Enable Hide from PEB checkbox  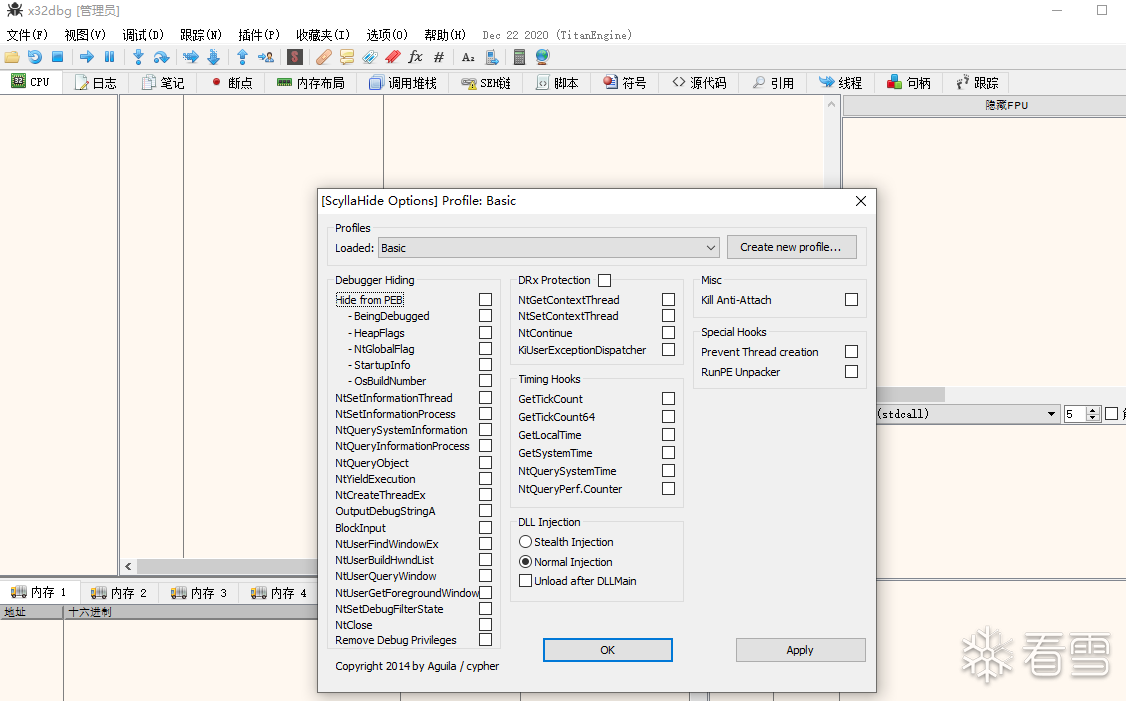click(485, 300)
